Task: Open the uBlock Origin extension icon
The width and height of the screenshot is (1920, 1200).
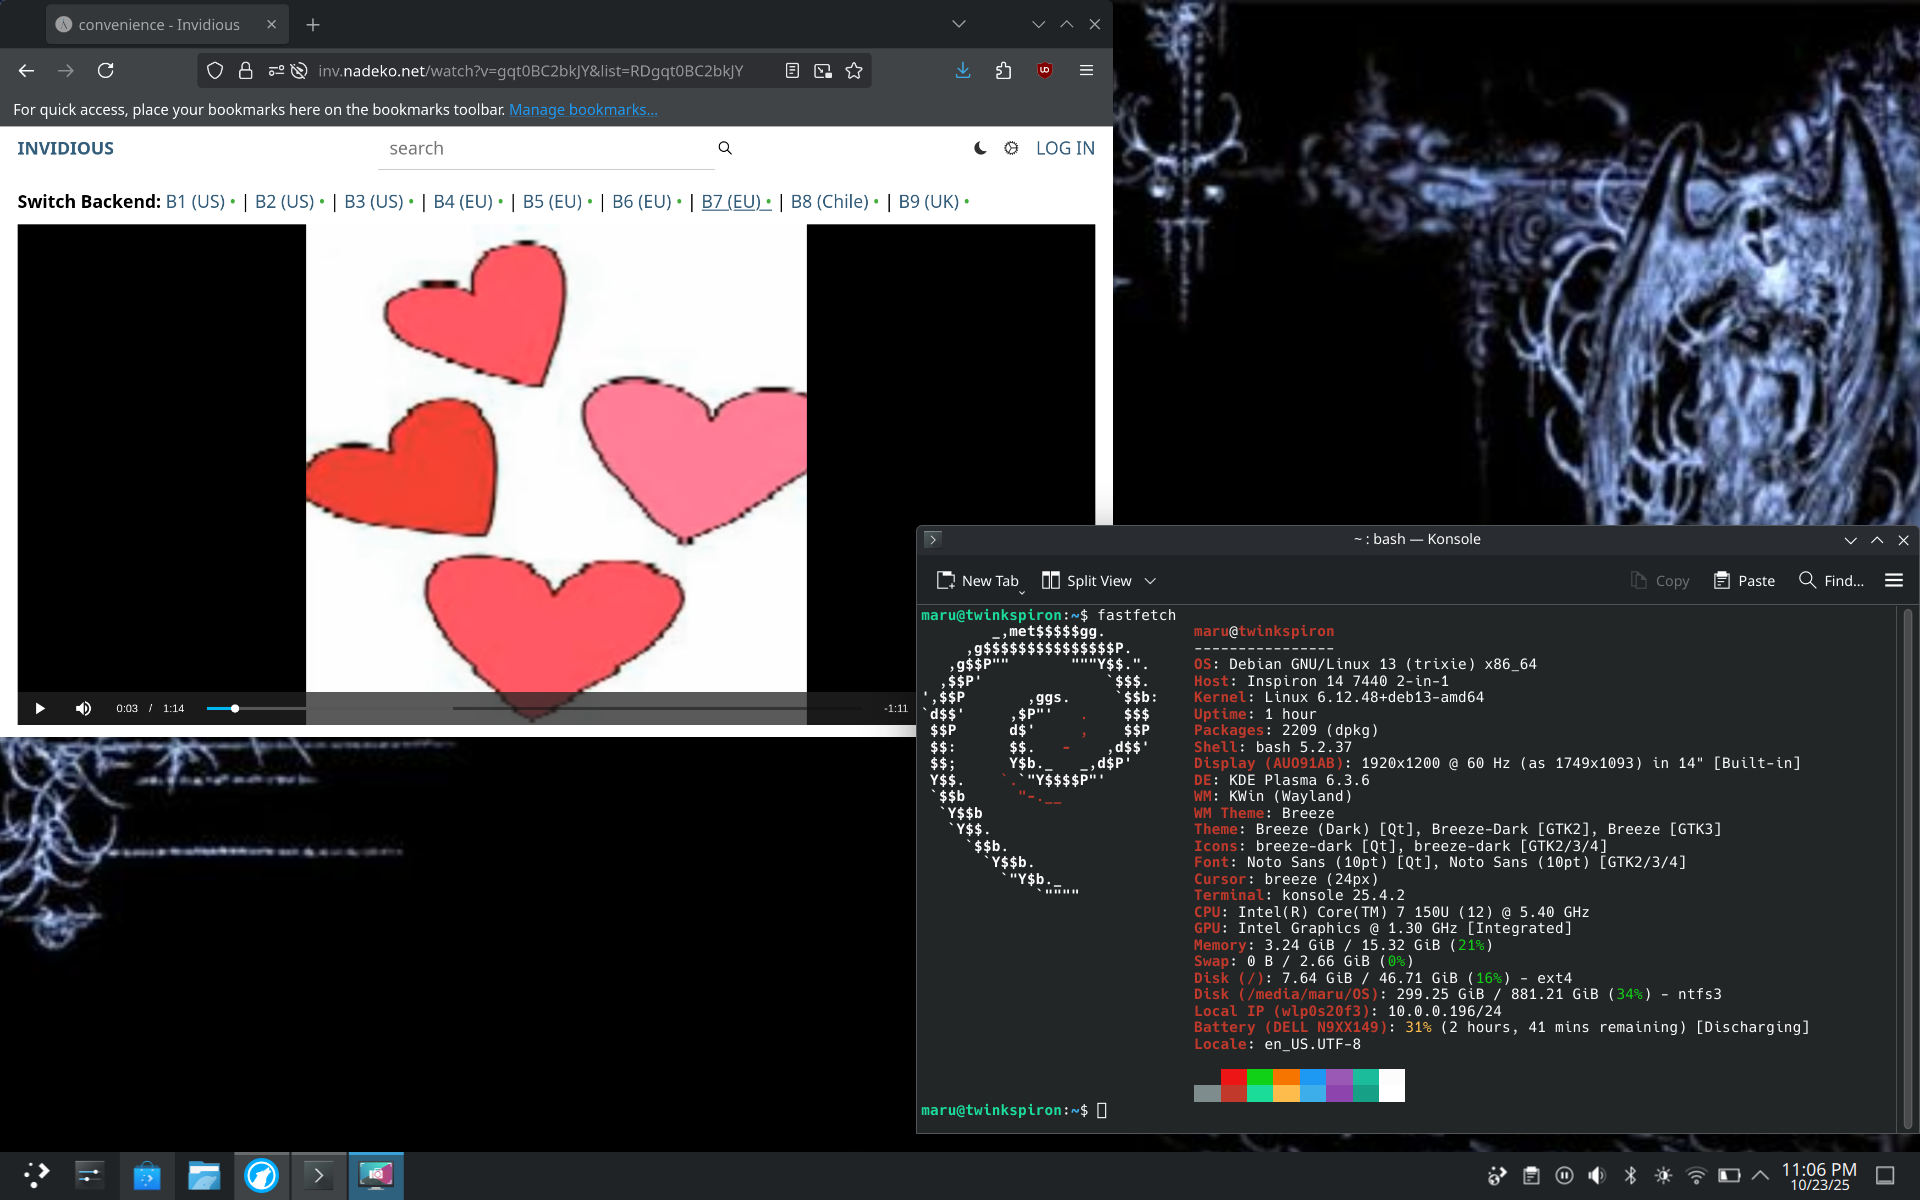Action: pos(1045,71)
